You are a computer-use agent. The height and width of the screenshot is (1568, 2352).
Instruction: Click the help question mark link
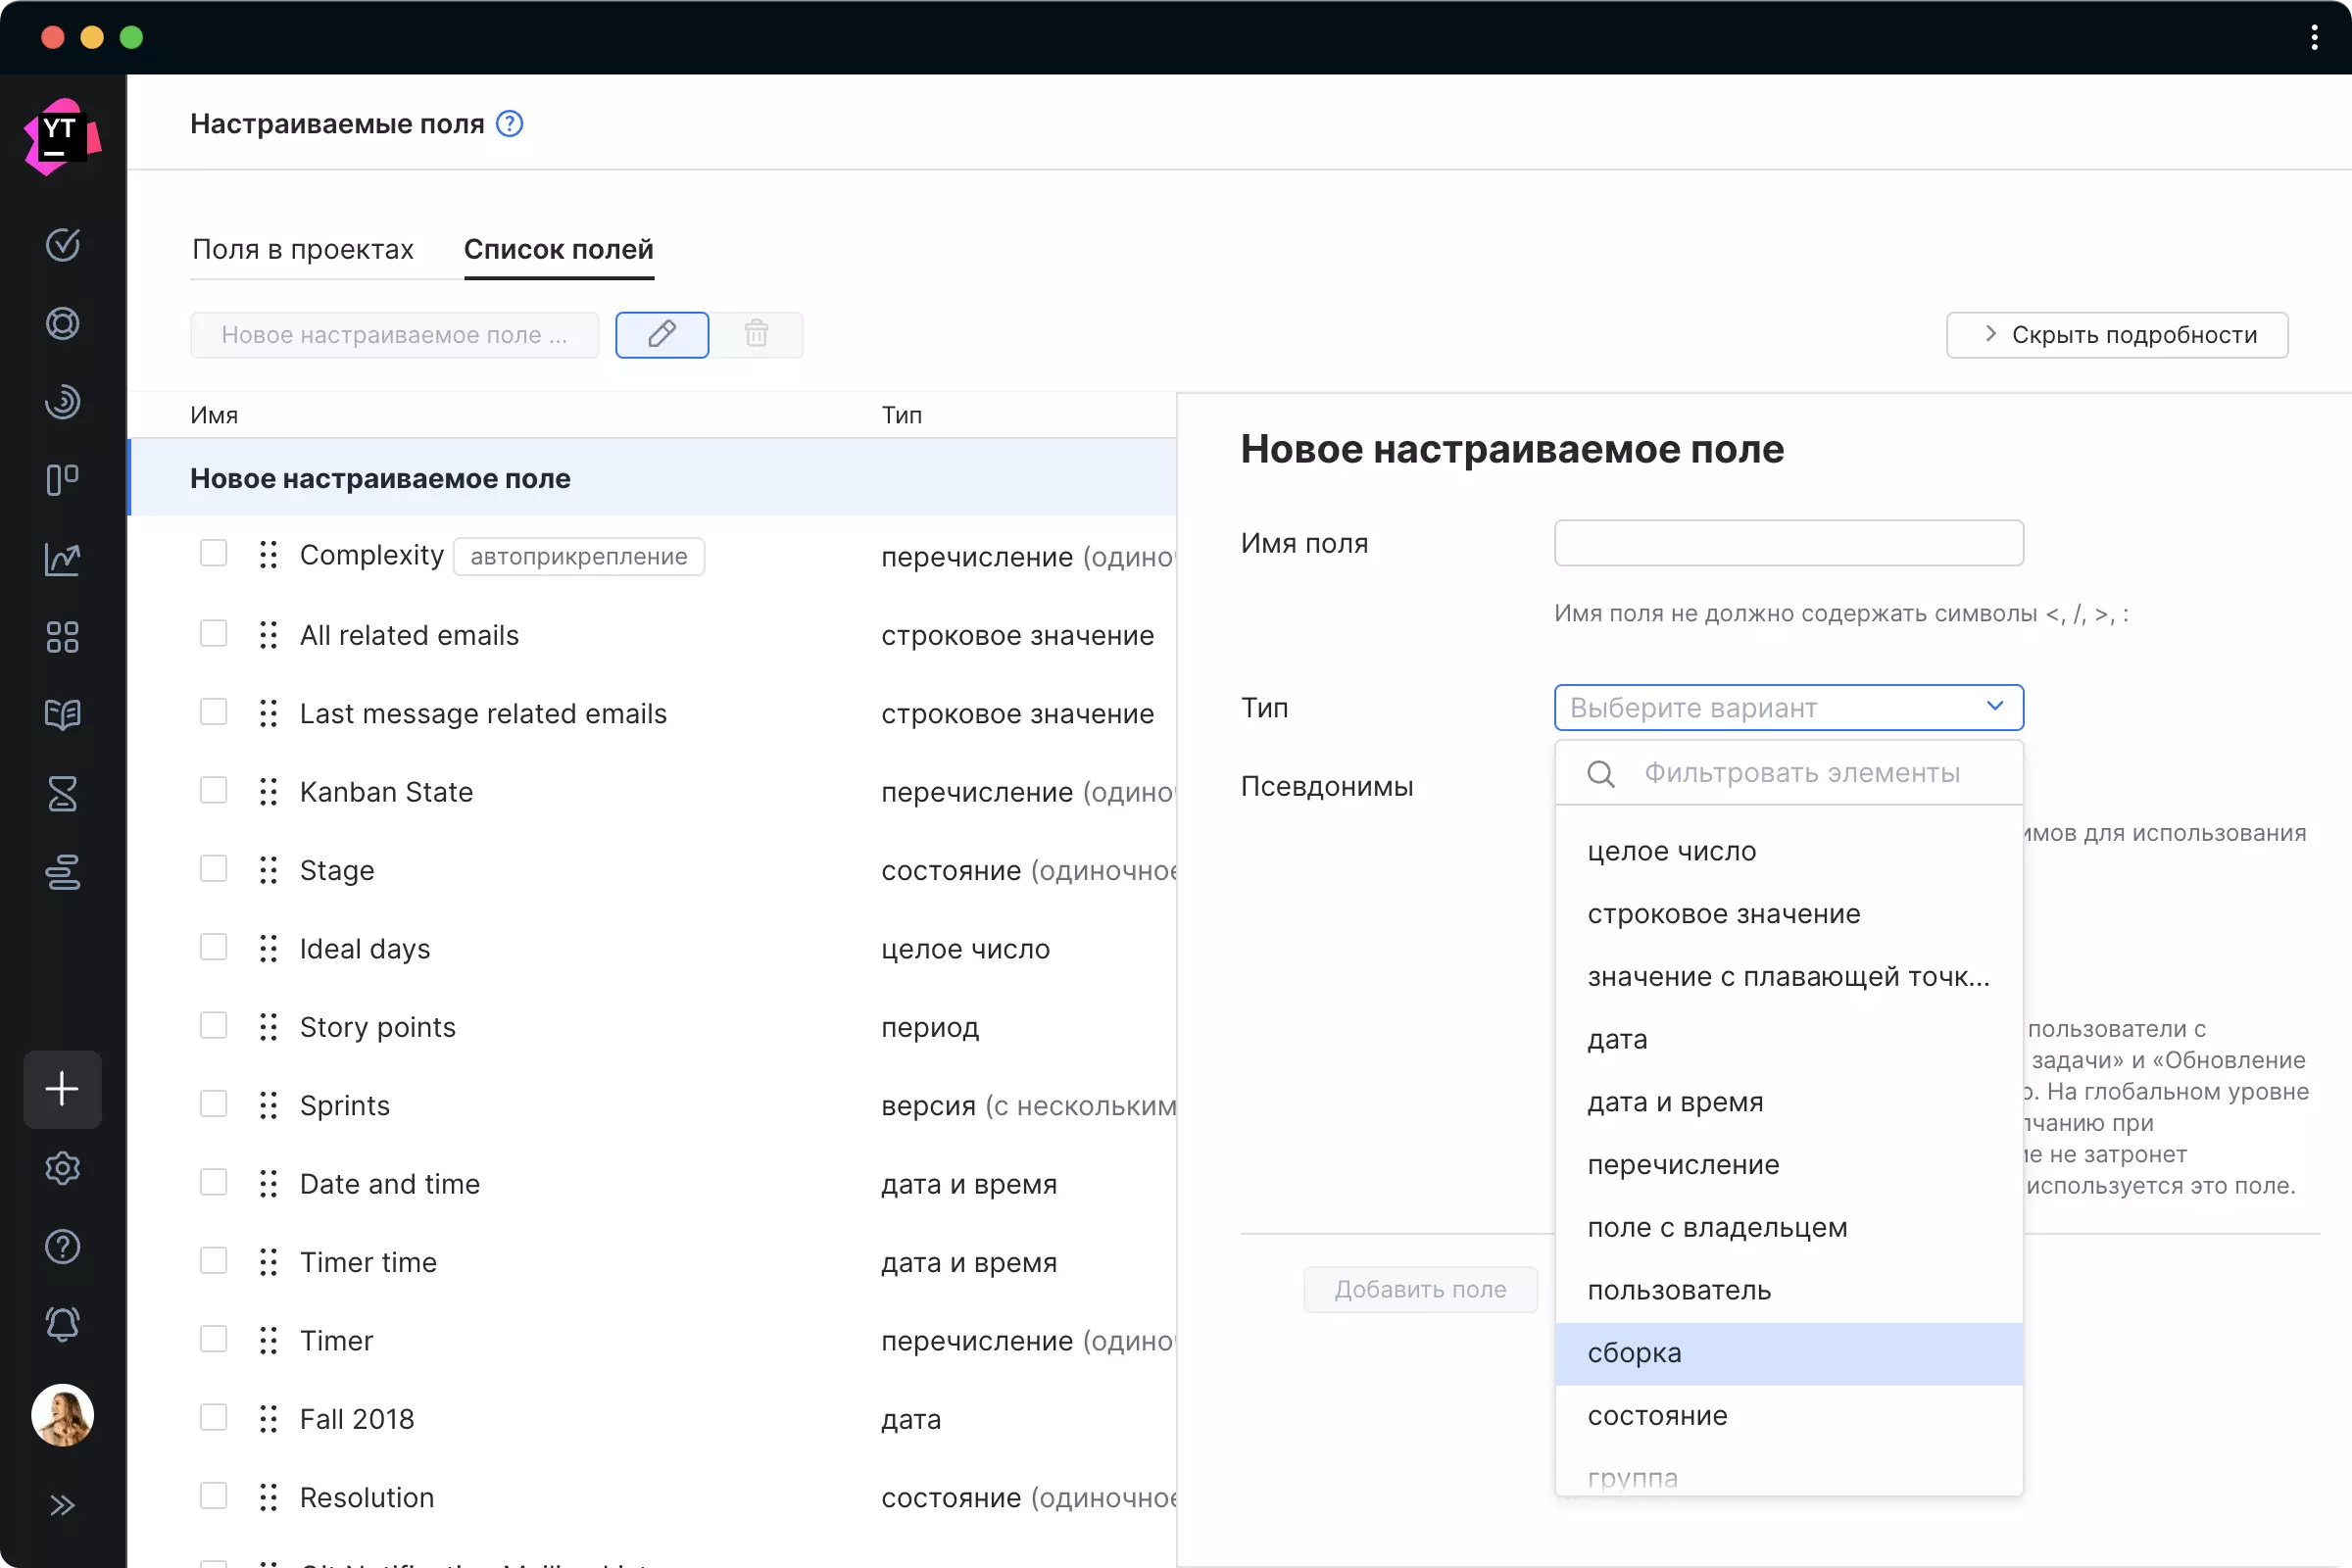tap(510, 124)
